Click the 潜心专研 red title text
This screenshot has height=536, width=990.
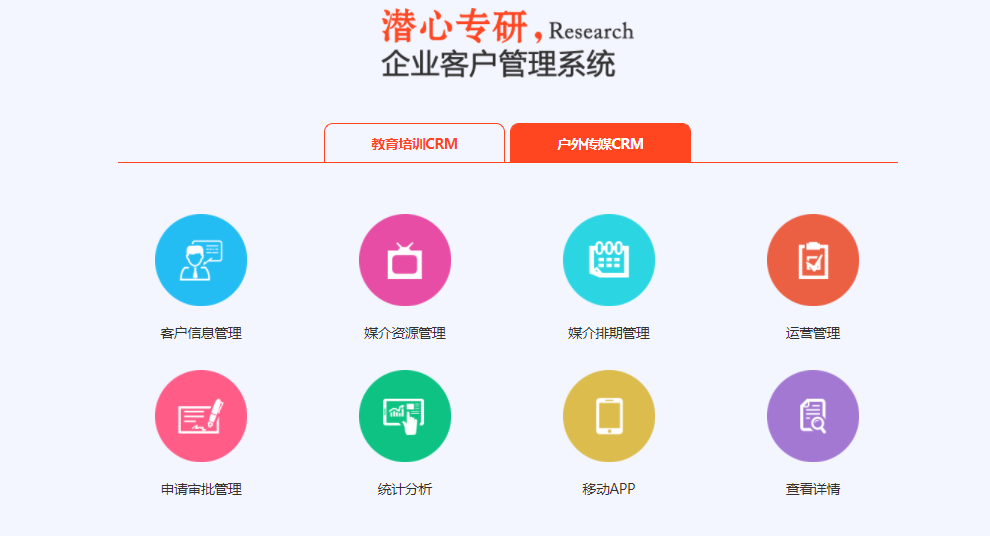tap(455, 27)
